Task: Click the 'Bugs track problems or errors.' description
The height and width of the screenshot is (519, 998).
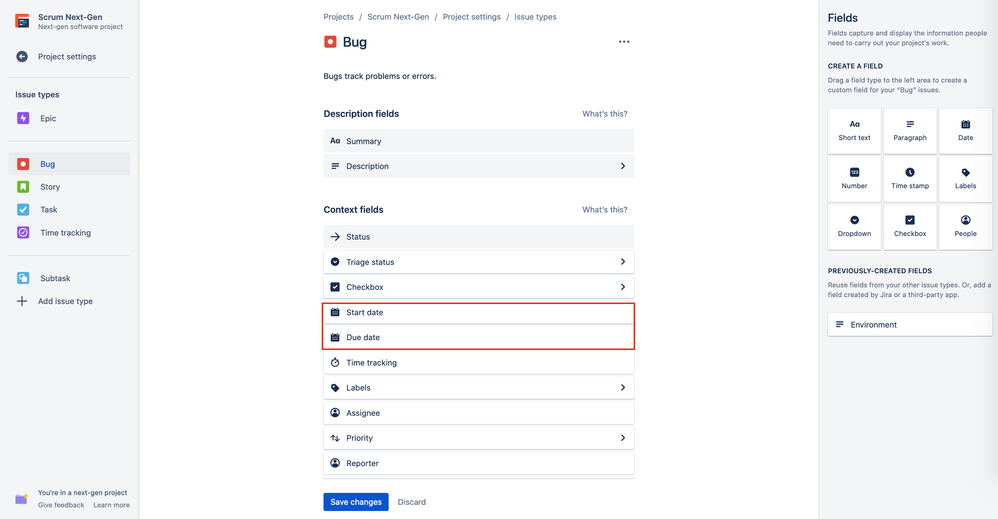Action: click(380, 76)
